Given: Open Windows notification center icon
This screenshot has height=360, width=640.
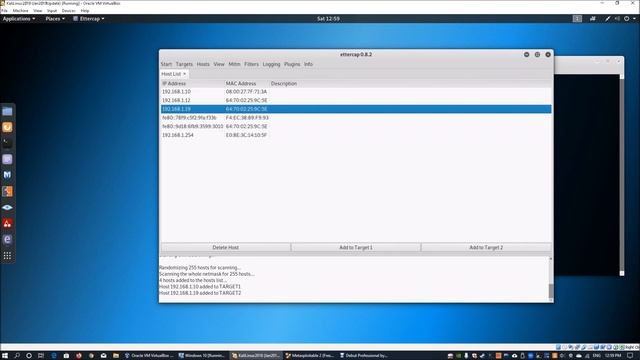Looking at the screenshot, I should pyautogui.click(x=630, y=356).
